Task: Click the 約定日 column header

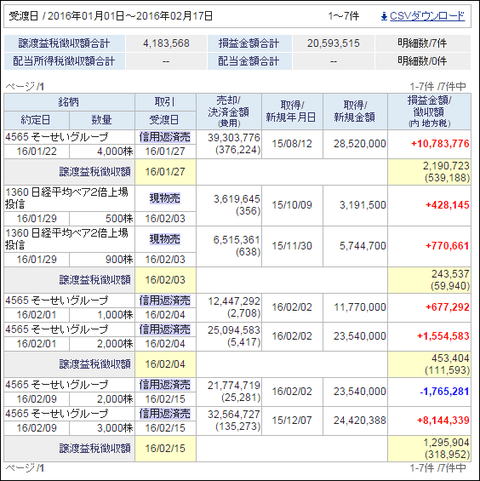Action: pyautogui.click(x=36, y=120)
